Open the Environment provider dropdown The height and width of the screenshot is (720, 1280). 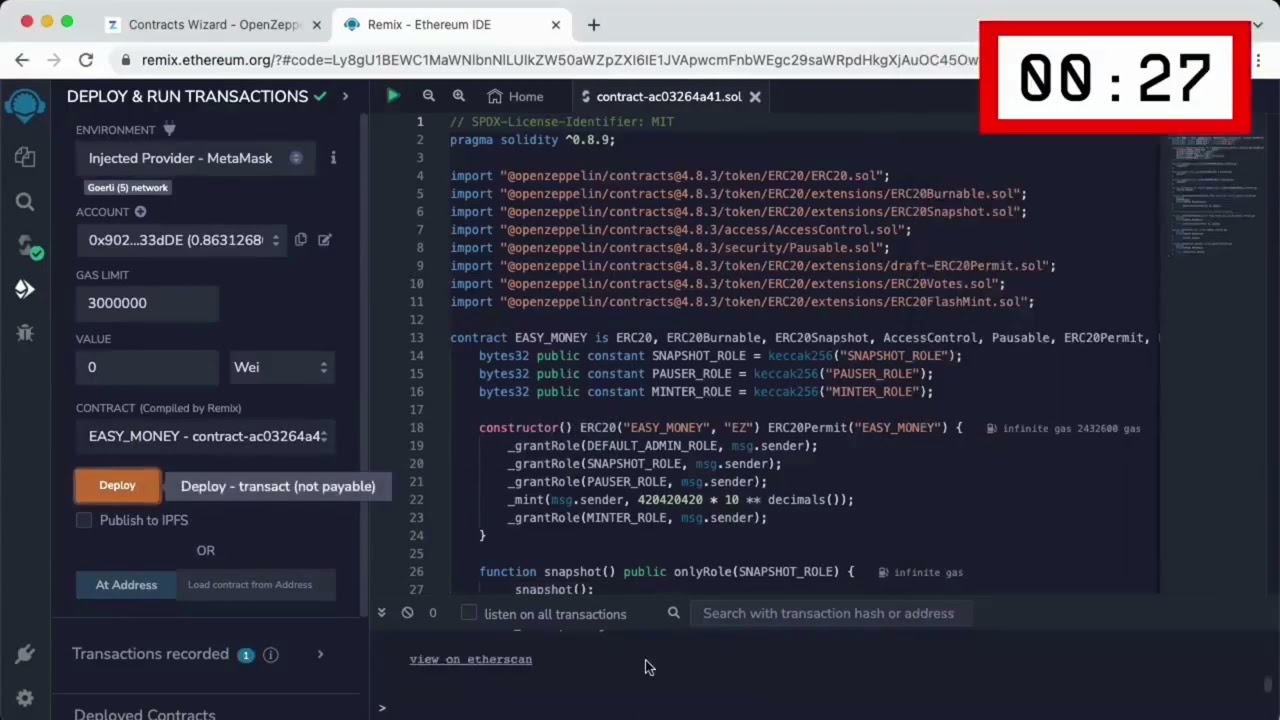[x=195, y=158]
